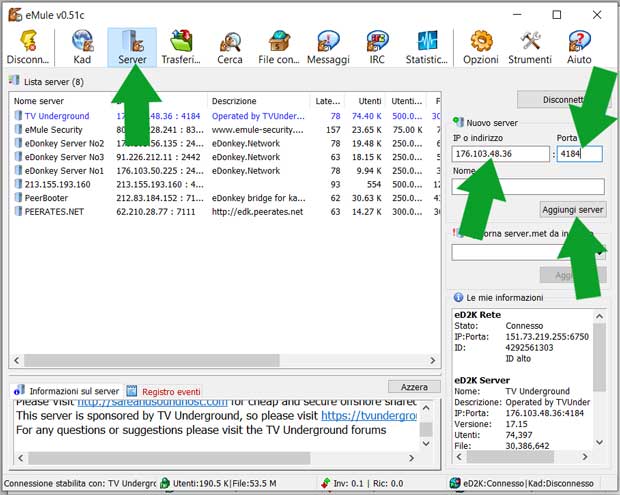Click address 62.210.28.77 : 7111

click(156, 212)
